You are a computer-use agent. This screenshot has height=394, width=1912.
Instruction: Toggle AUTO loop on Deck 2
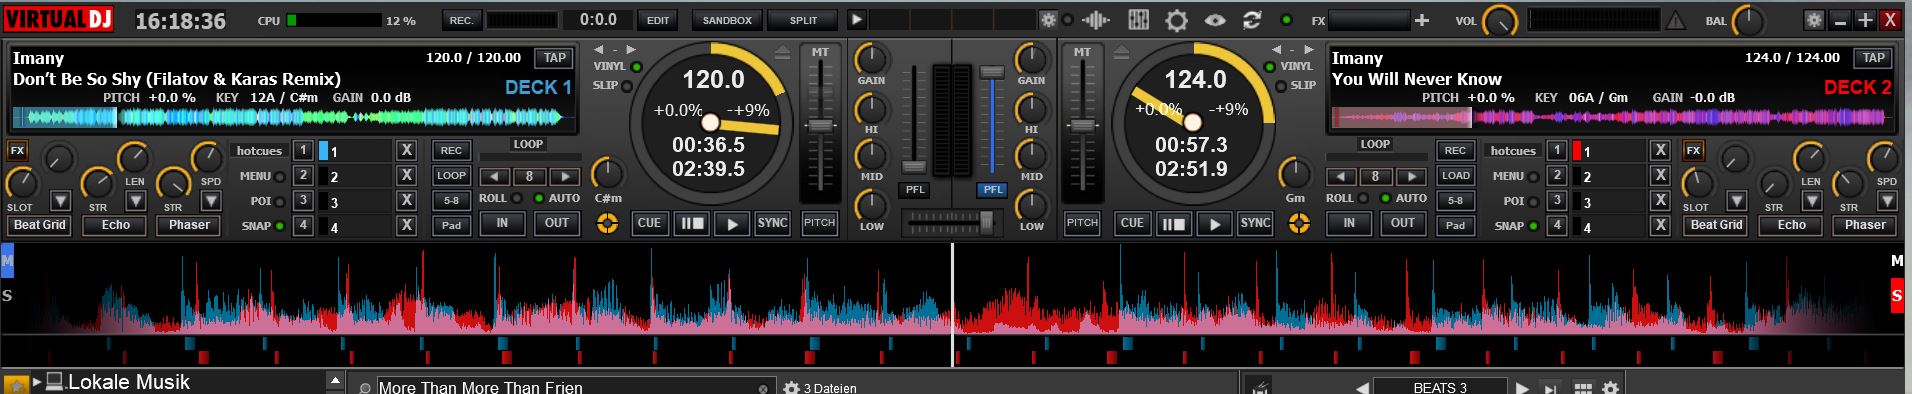(1384, 198)
